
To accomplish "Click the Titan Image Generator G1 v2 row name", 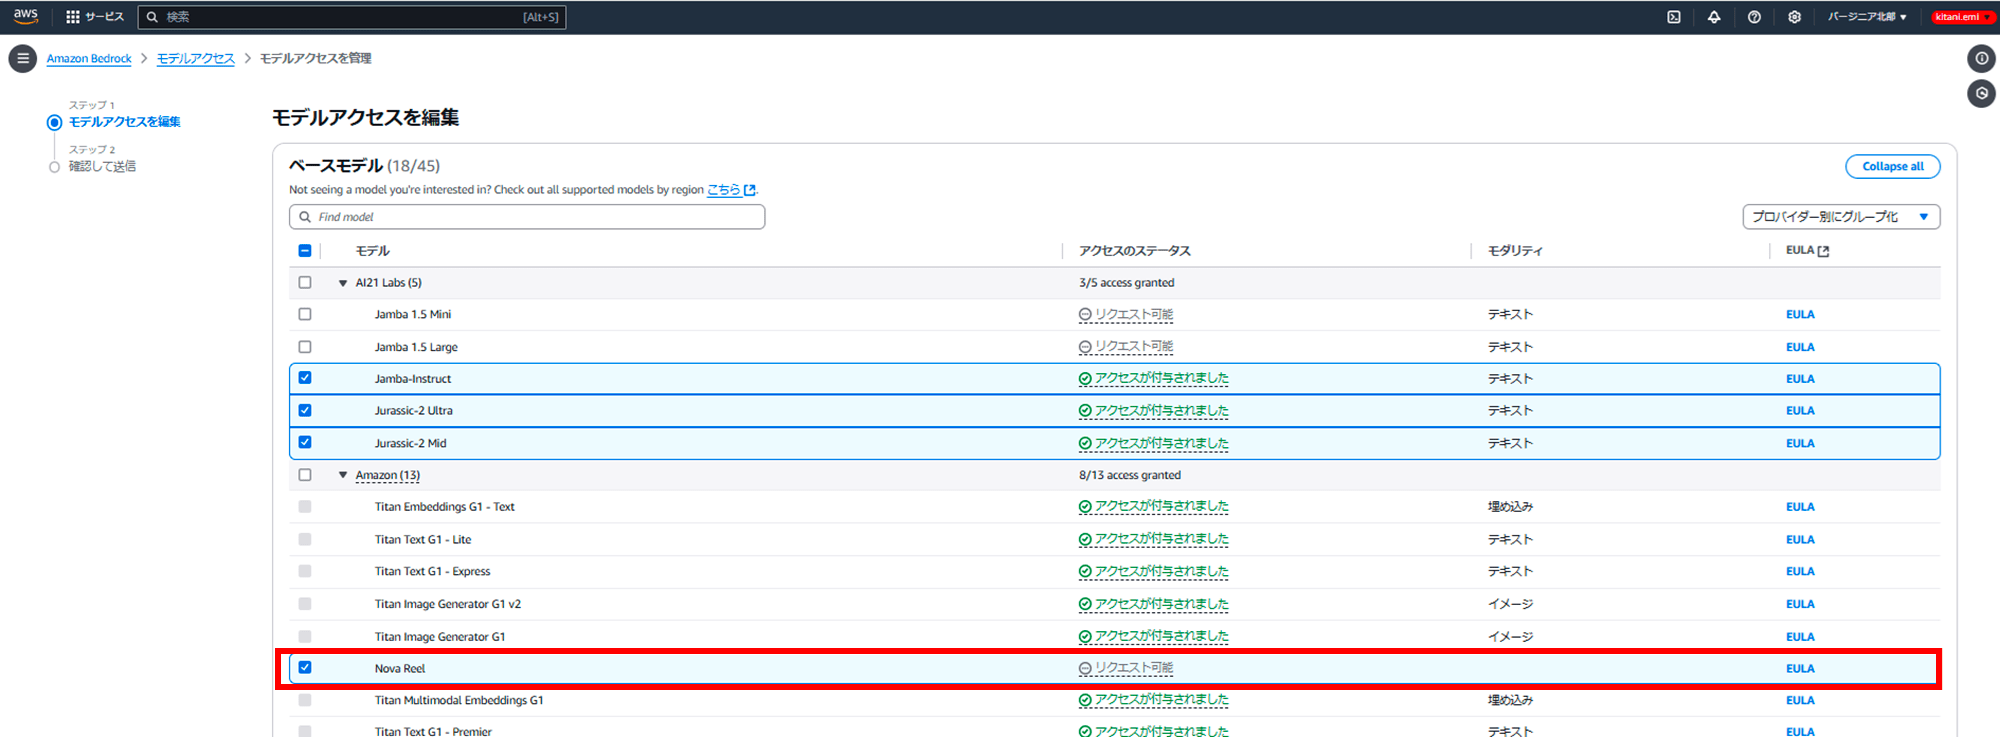I will click(448, 604).
